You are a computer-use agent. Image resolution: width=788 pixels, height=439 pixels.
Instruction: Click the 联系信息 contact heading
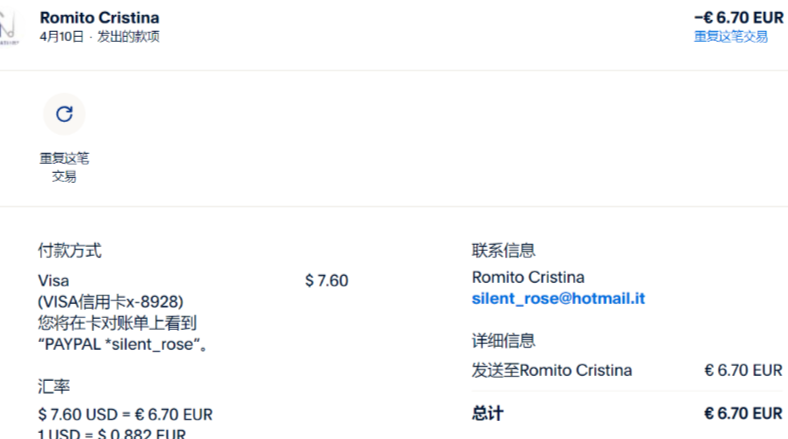click(503, 251)
